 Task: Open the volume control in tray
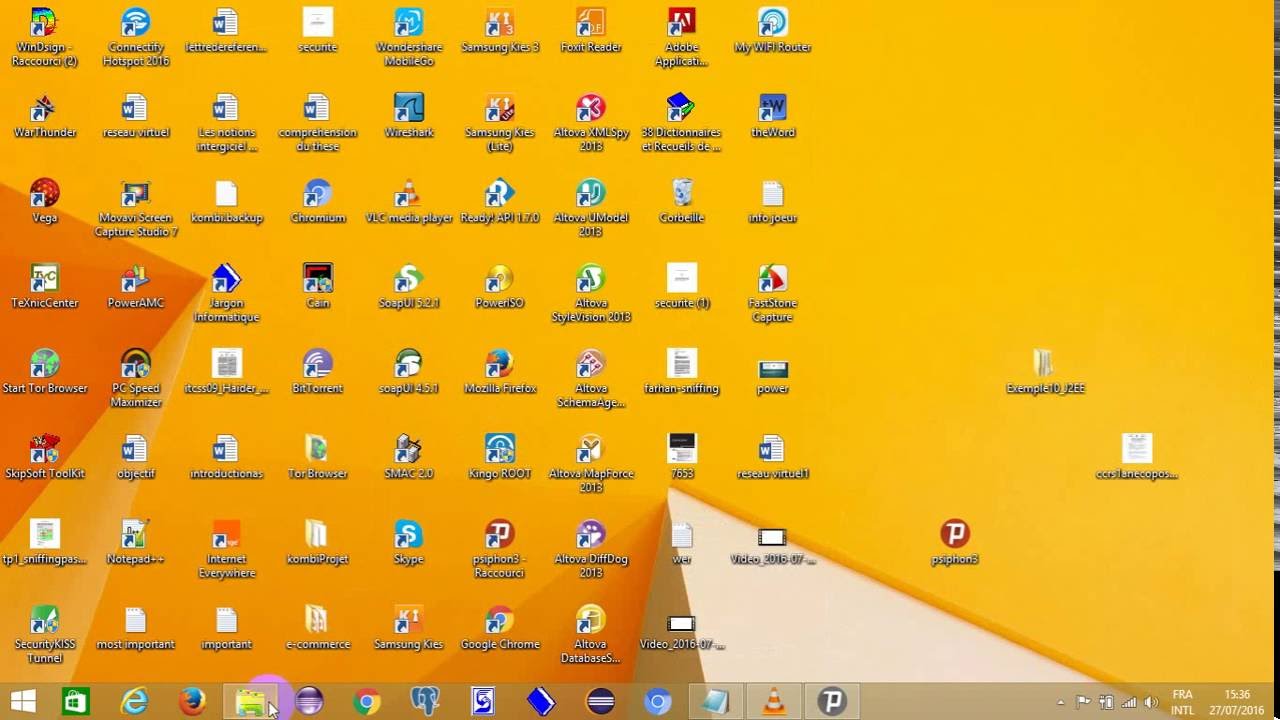point(1151,702)
